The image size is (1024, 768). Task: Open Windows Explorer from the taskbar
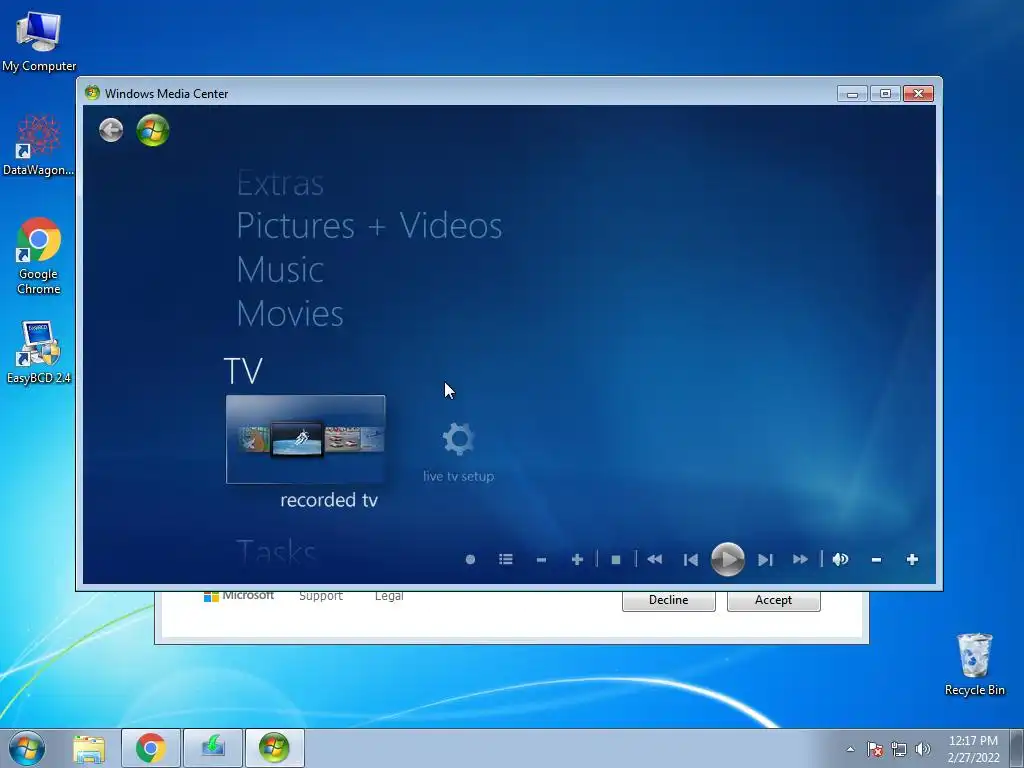tap(89, 748)
